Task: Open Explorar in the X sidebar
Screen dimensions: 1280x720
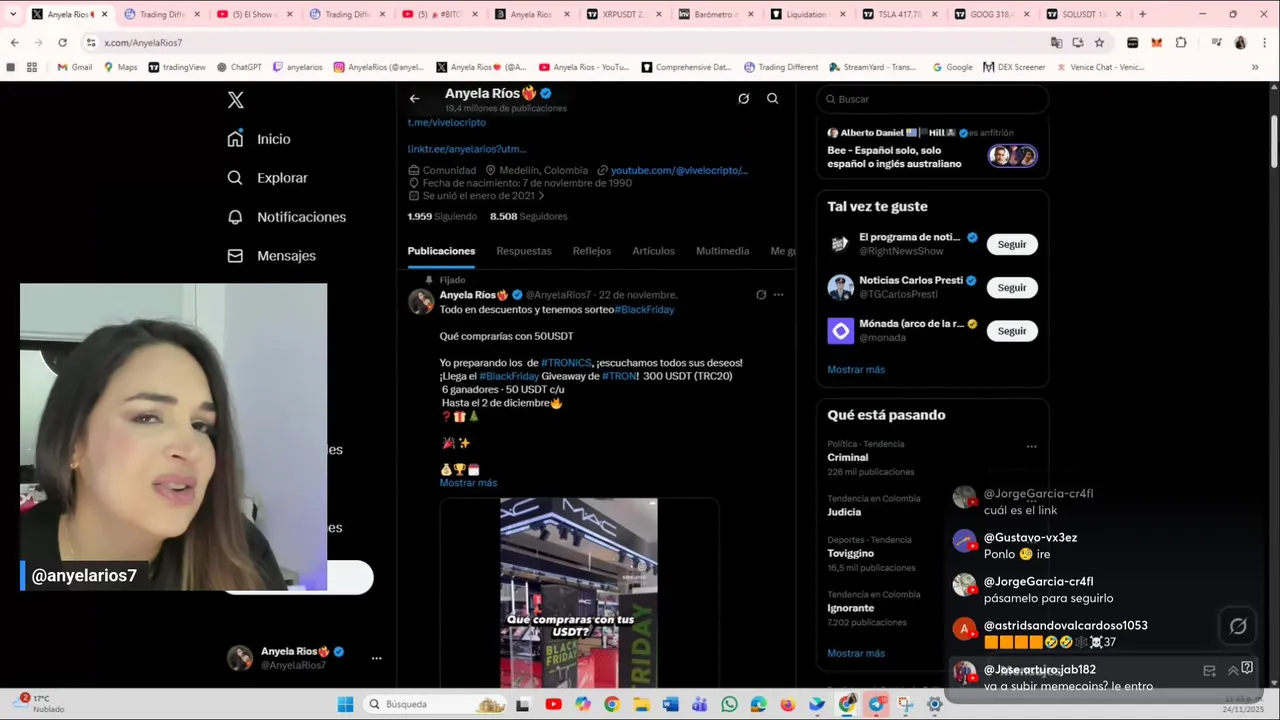Action: (267, 178)
